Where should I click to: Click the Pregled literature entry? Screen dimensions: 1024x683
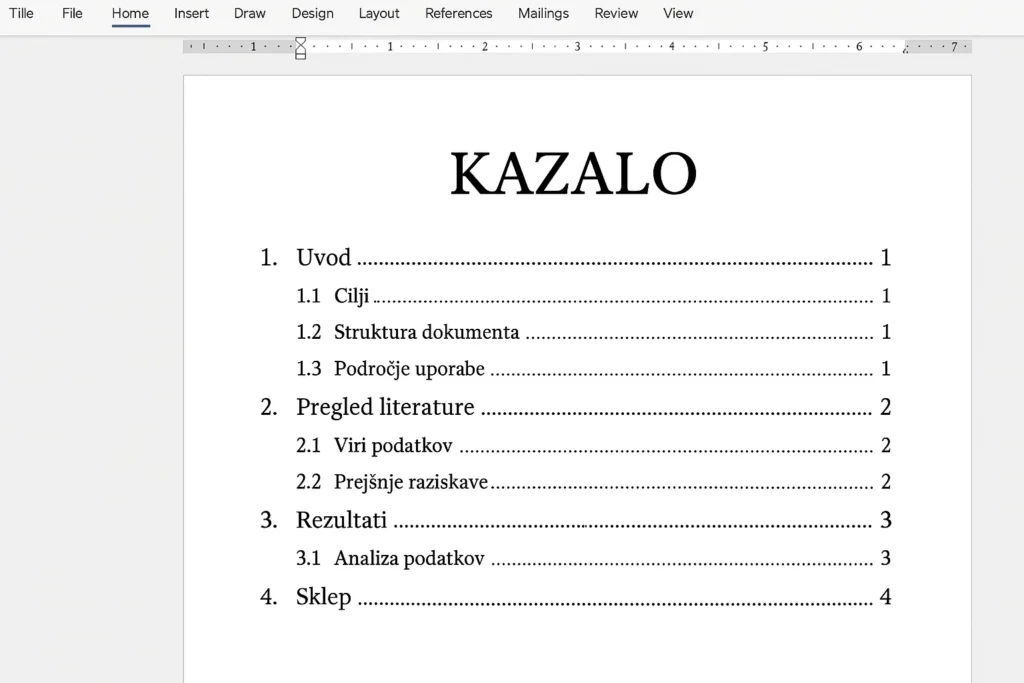point(385,407)
